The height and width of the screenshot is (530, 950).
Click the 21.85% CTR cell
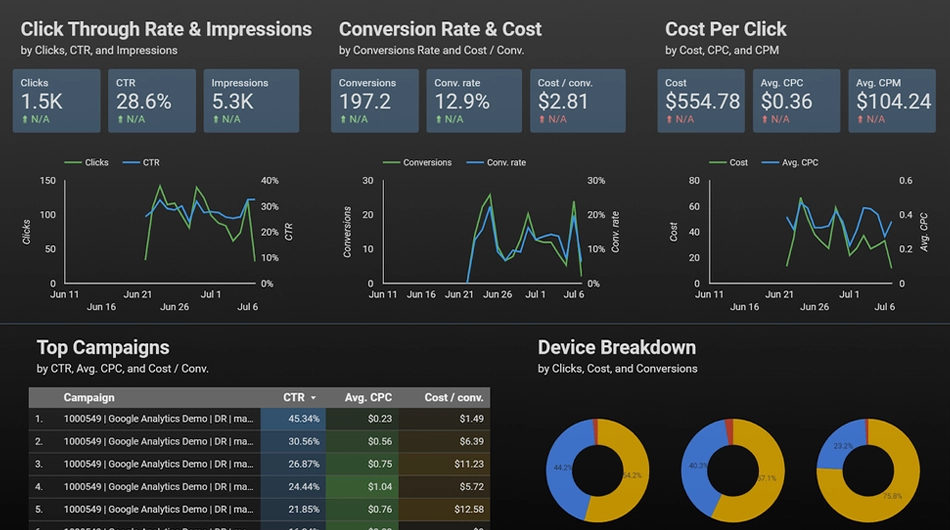tap(293, 509)
